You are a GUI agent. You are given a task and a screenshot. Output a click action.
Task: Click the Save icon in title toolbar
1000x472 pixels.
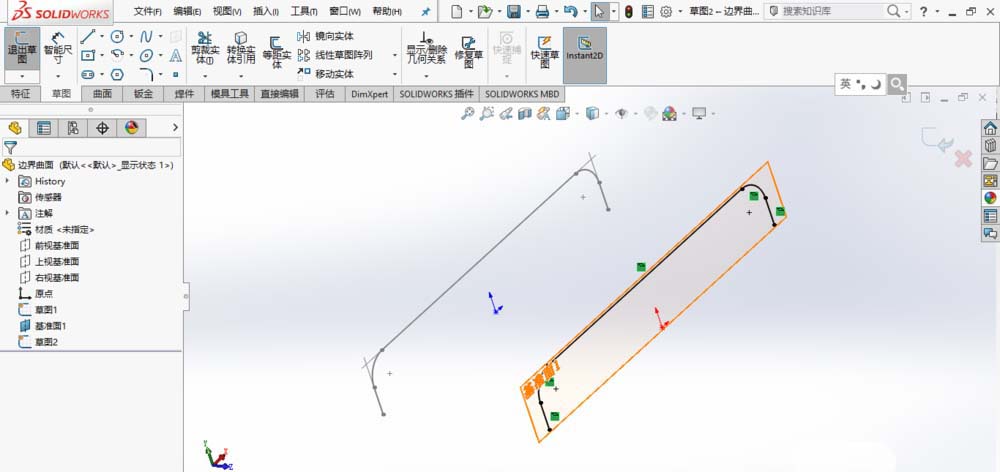[513, 11]
